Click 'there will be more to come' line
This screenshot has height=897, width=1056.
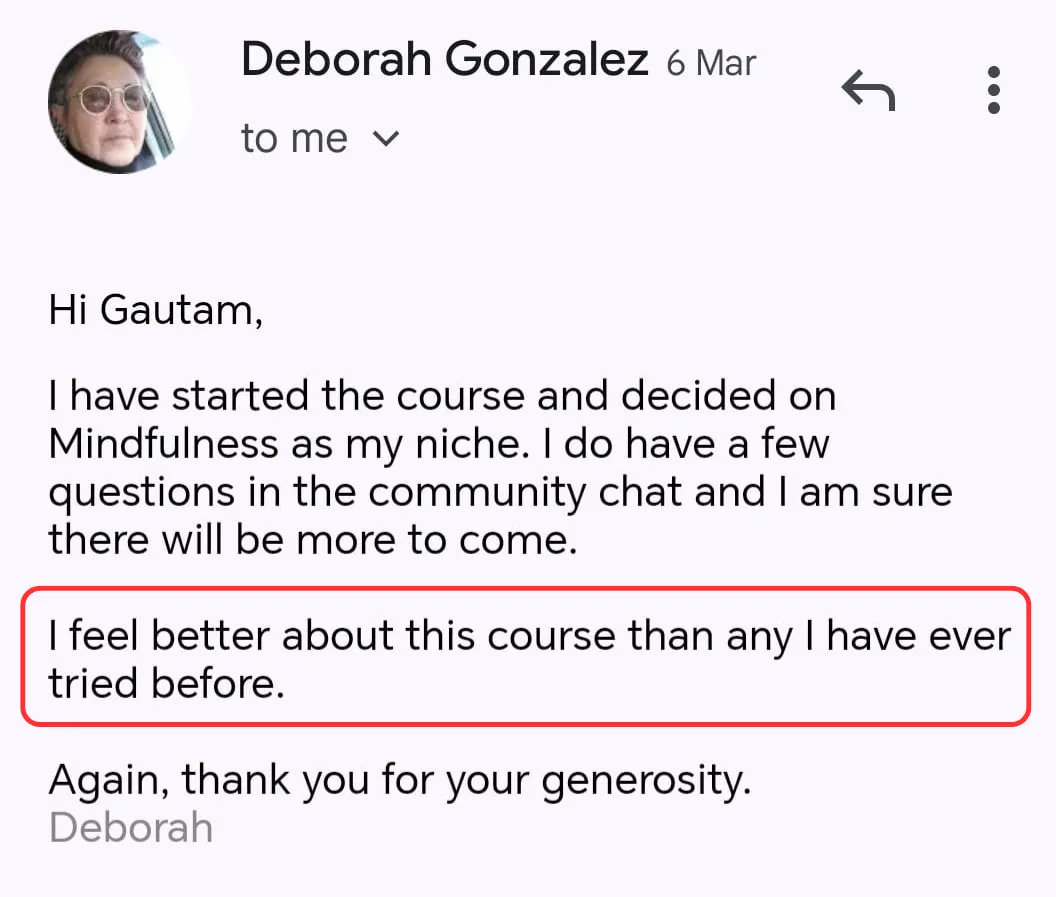pos(313,540)
